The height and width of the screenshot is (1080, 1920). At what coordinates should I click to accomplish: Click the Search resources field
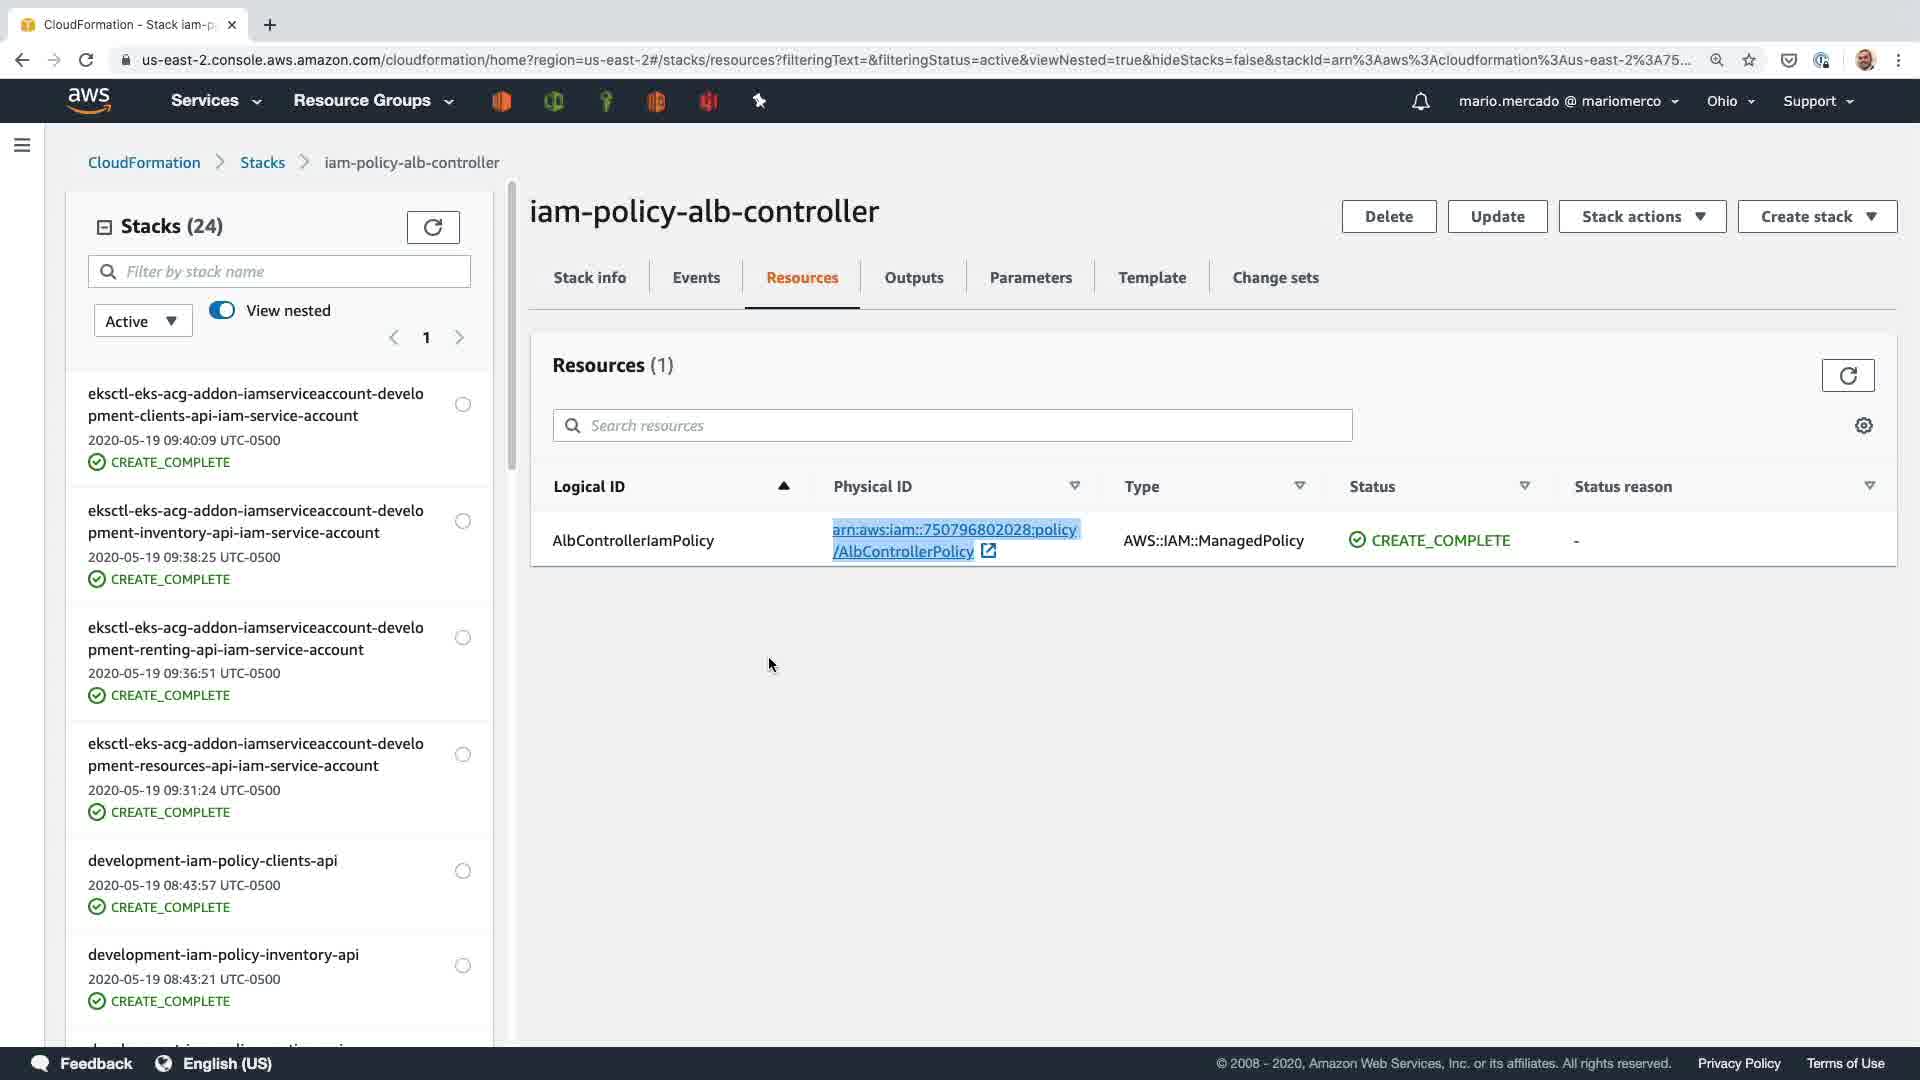pos(952,426)
